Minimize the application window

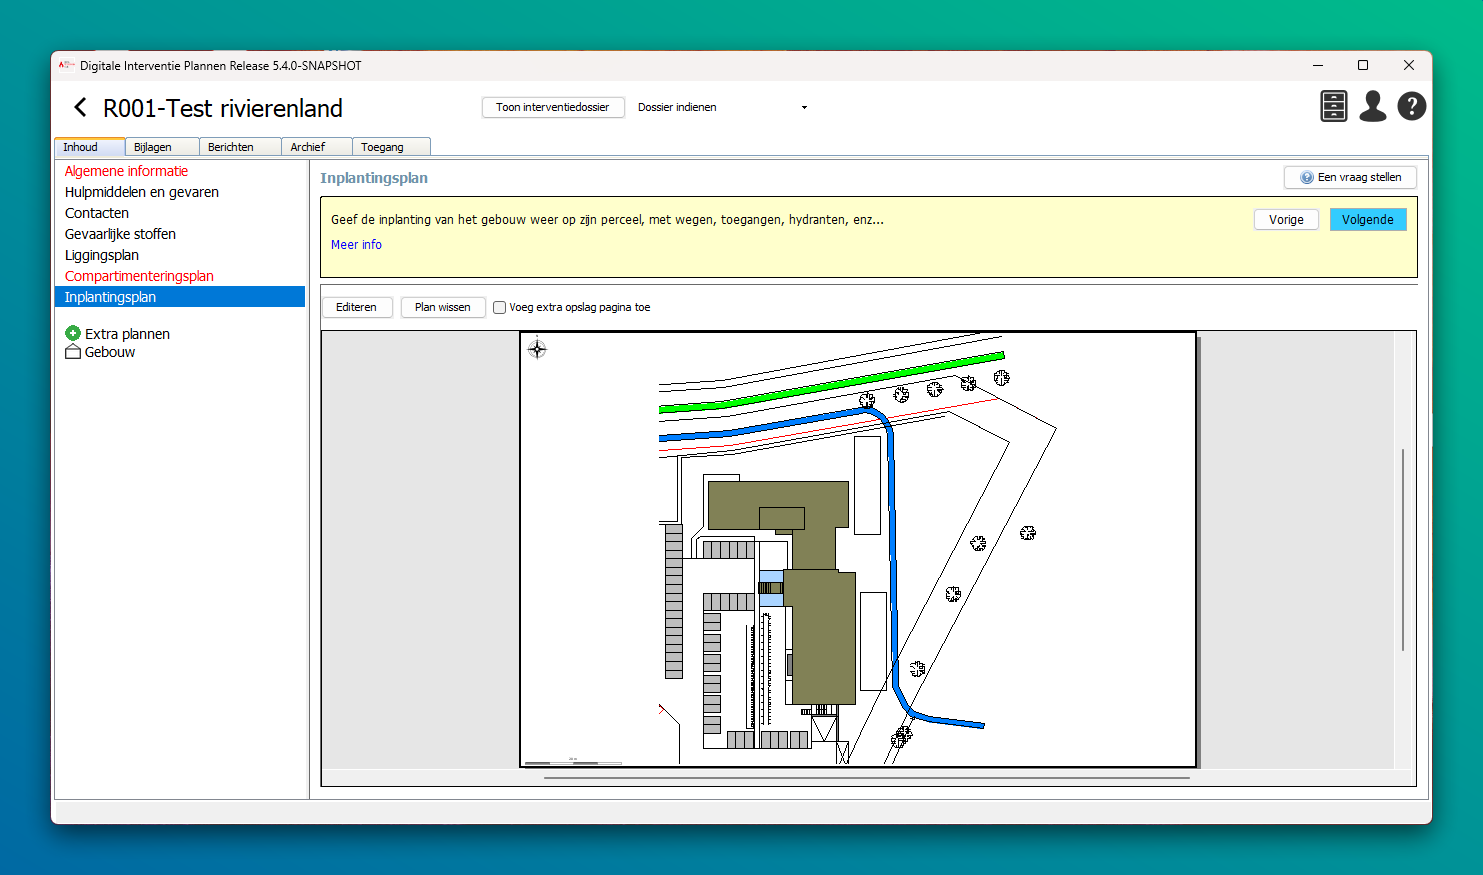(1317, 65)
